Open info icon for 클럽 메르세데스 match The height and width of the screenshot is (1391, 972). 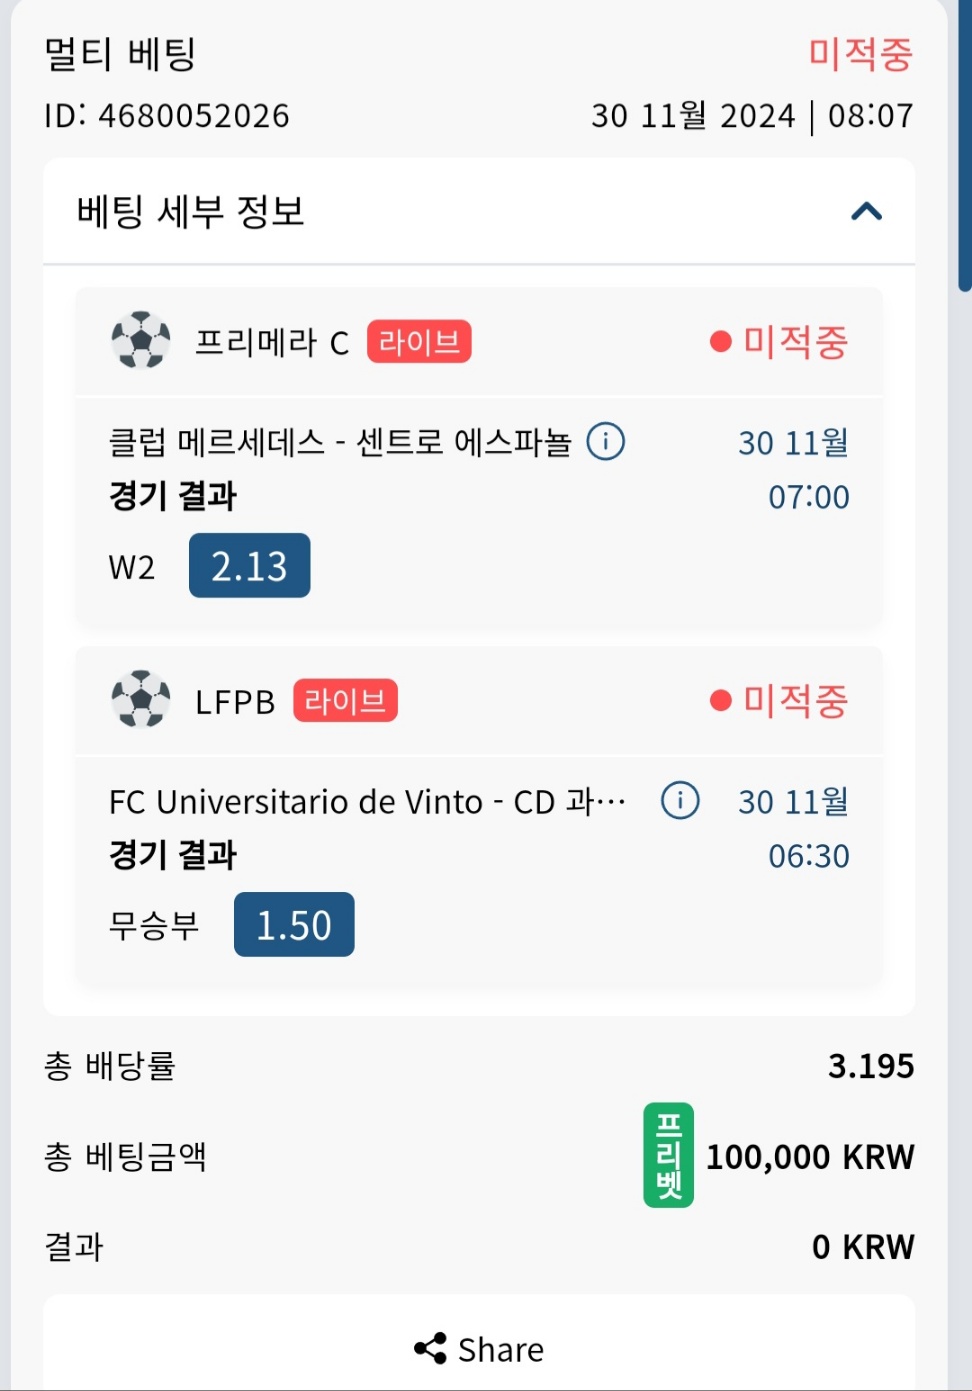pos(605,441)
